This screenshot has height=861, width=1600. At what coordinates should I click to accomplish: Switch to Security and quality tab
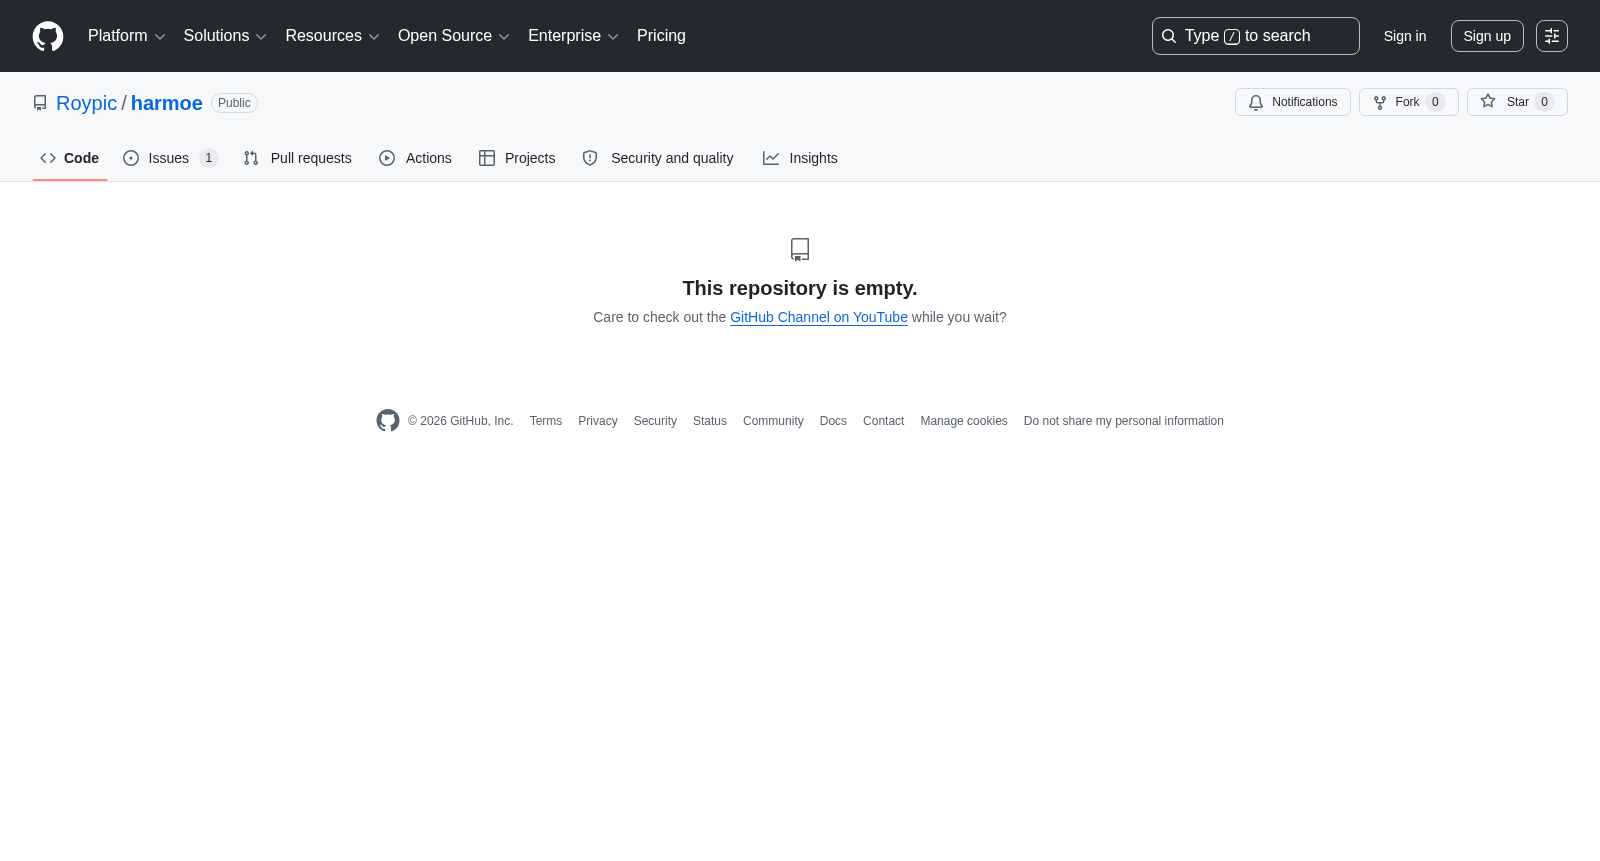pos(658,158)
